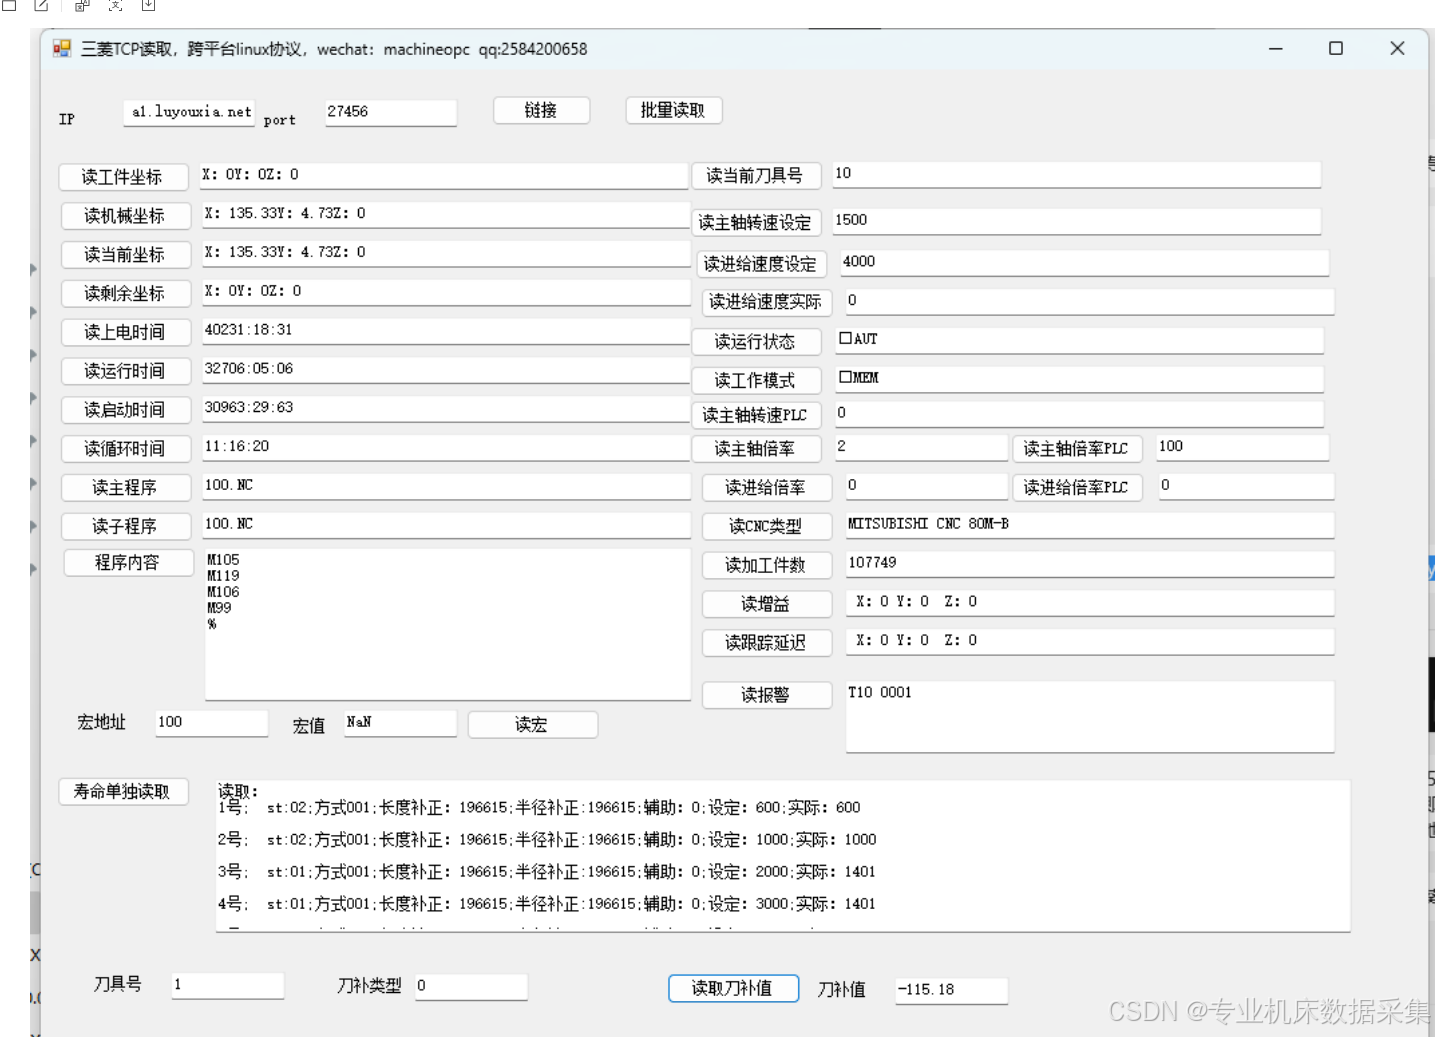Screen dimensions: 1435x1037
Task: Click the 读主轴倍率PLC button
Action: coord(1077,449)
